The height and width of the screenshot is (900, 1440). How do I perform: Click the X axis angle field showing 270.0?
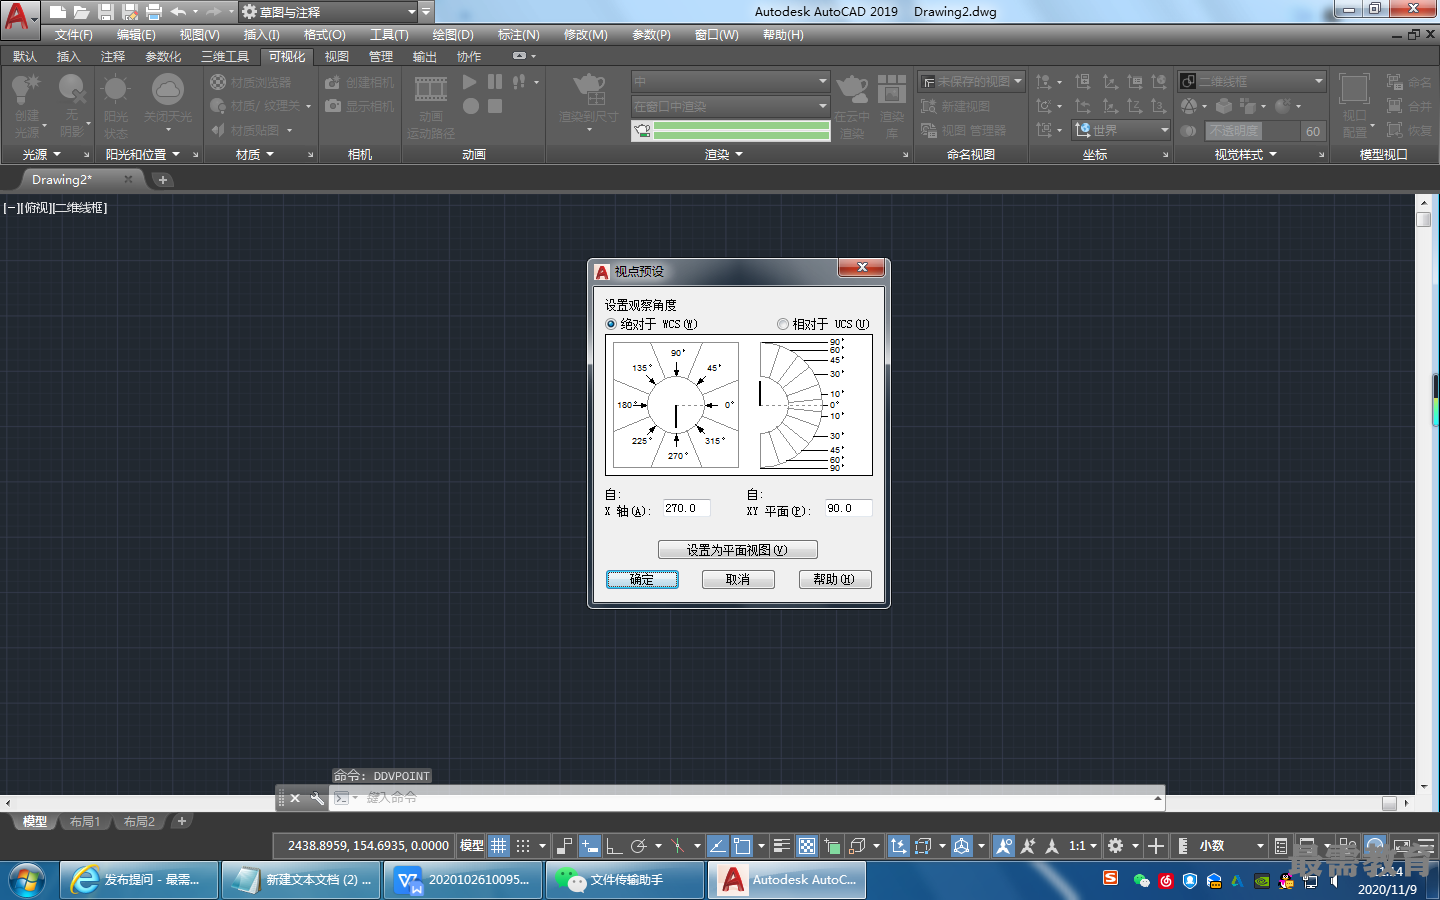[x=686, y=508]
